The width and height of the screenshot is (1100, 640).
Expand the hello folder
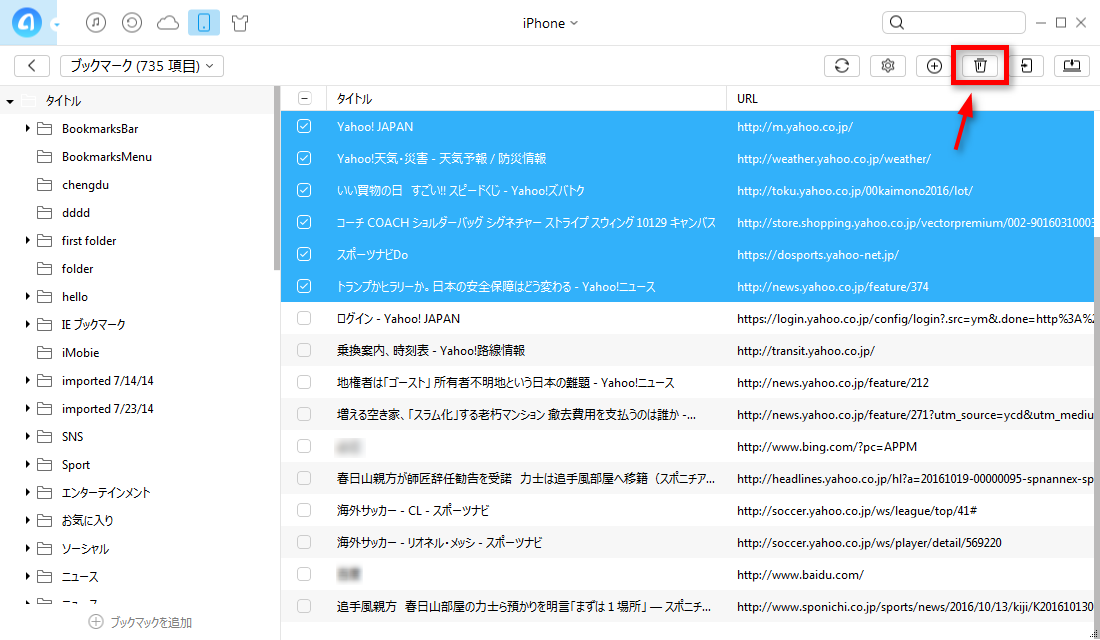click(x=27, y=297)
